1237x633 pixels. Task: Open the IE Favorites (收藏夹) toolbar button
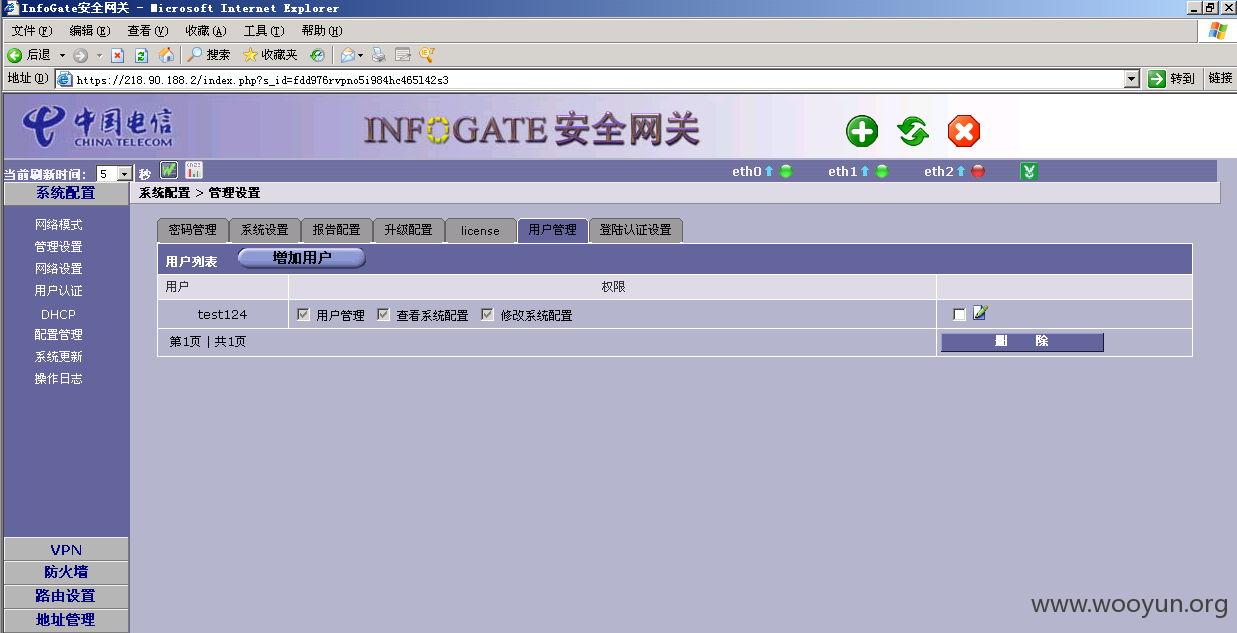coord(271,55)
